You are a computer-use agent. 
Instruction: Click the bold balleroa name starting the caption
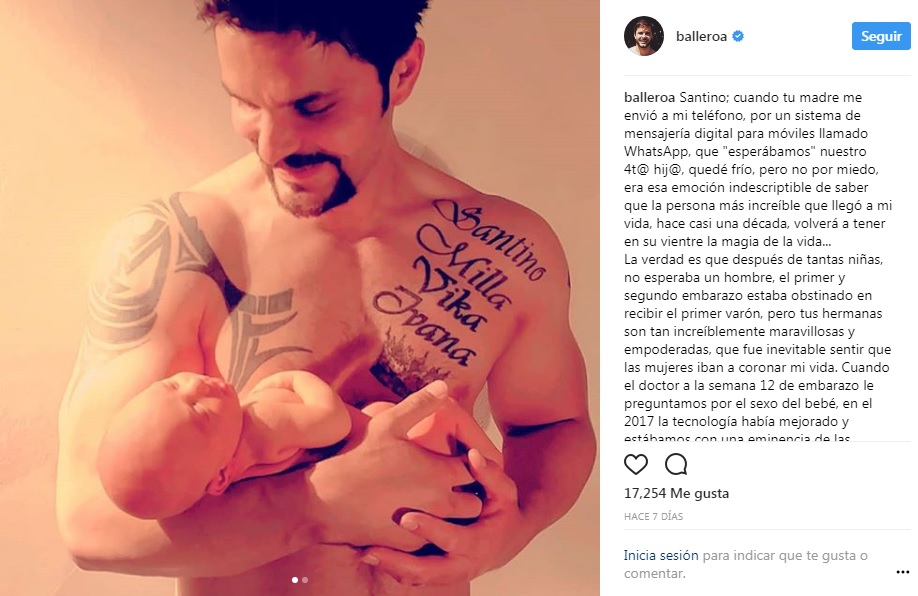click(650, 97)
